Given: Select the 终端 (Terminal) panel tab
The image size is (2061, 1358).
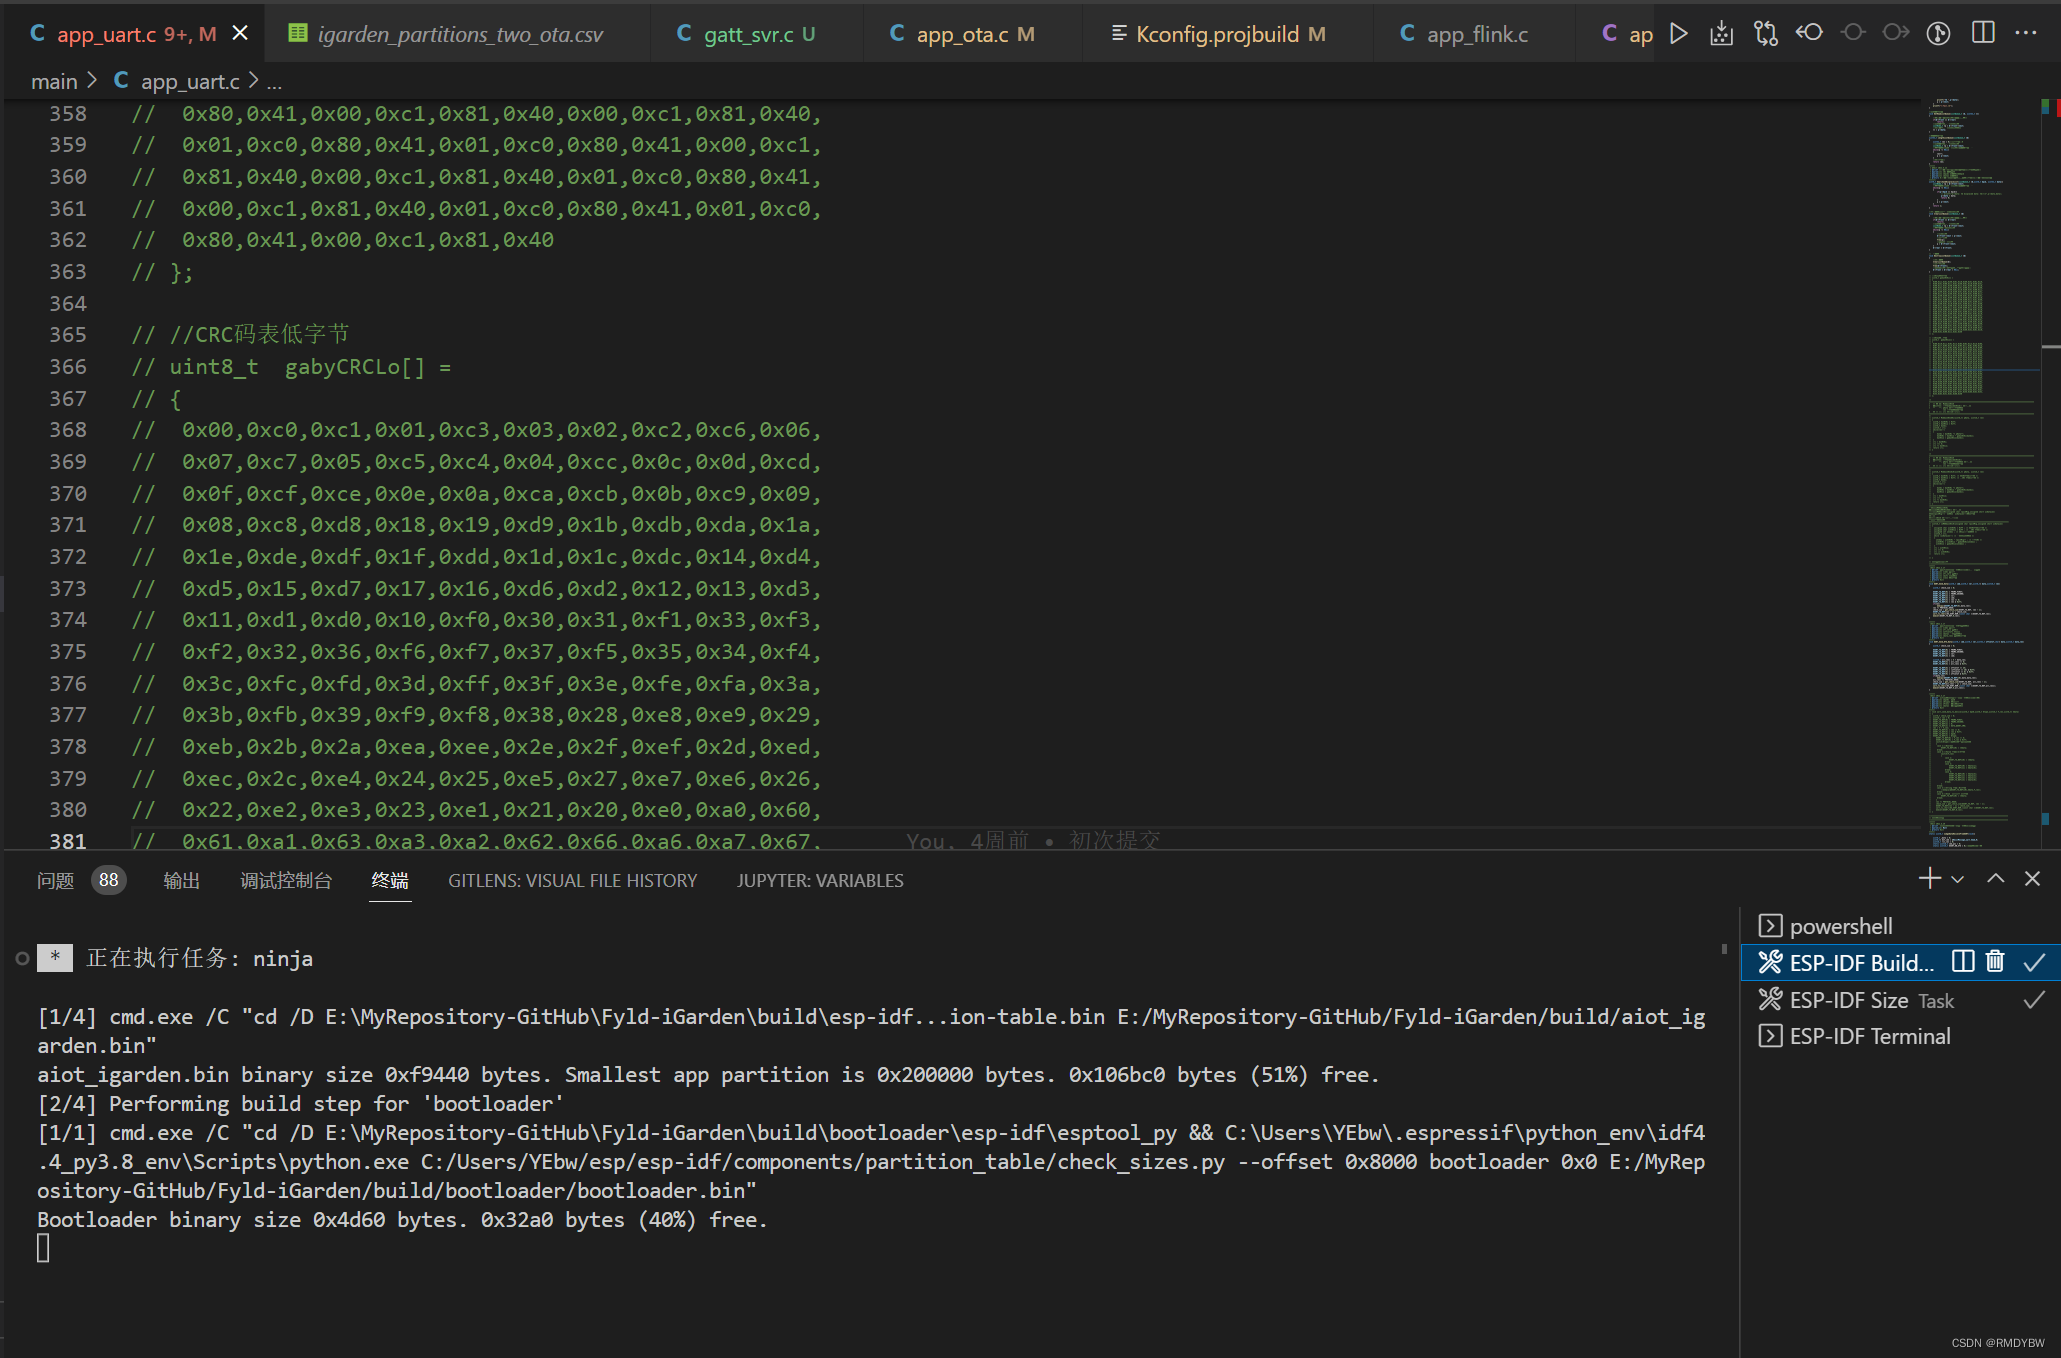Looking at the screenshot, I should coord(390,880).
